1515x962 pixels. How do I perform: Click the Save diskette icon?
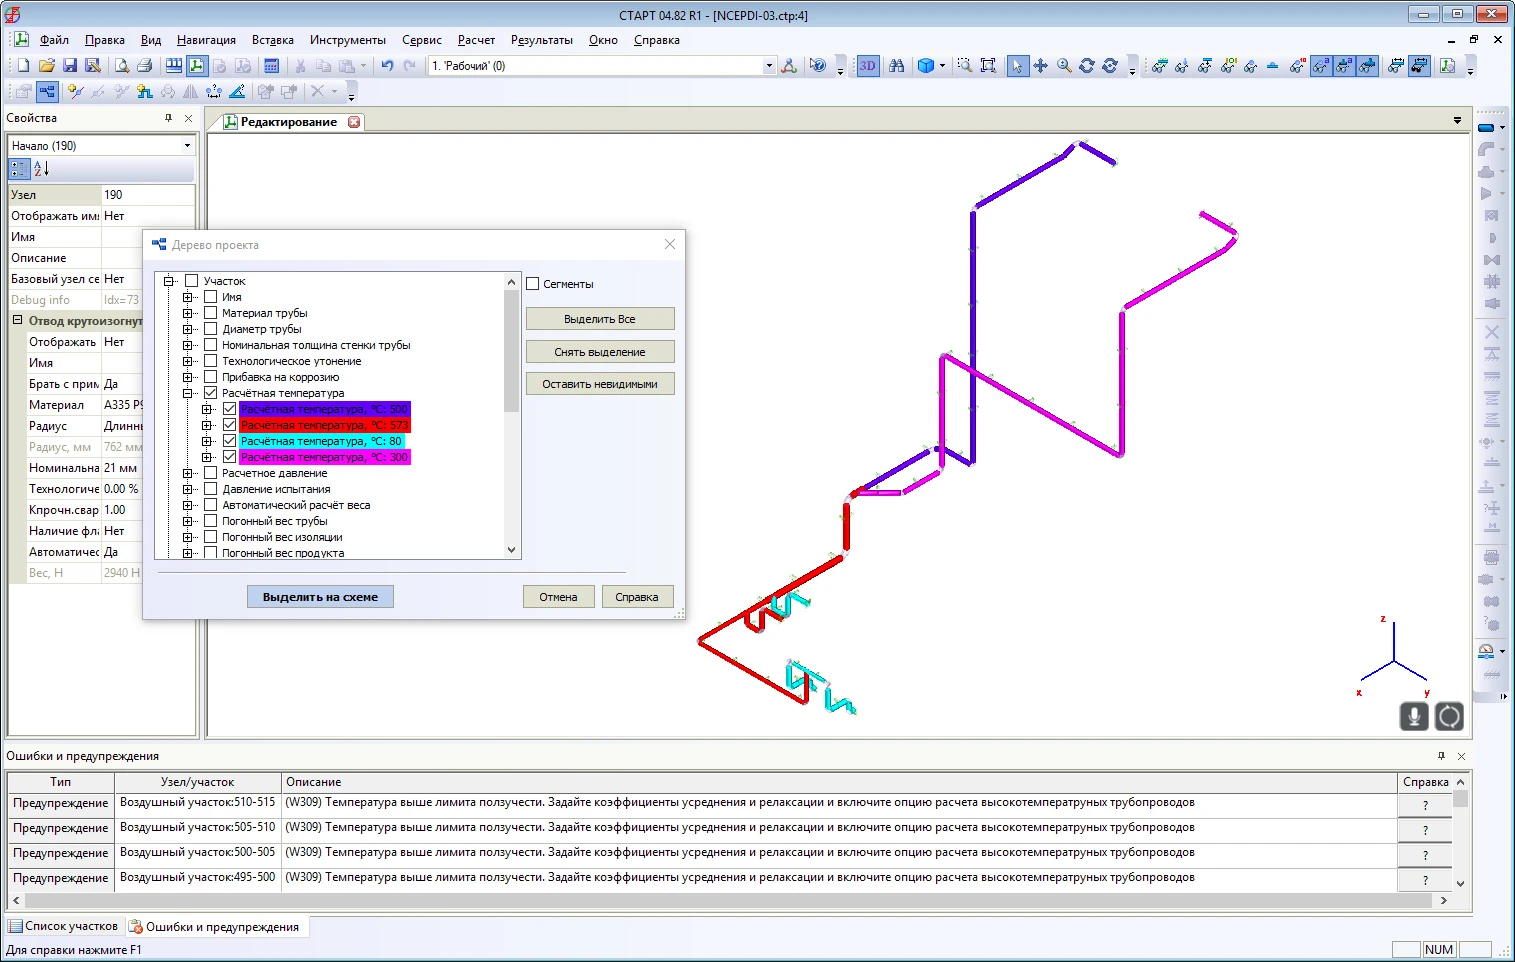(x=70, y=66)
